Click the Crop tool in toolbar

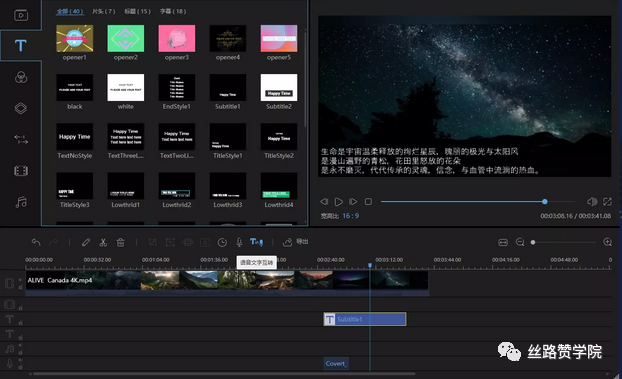tap(152, 242)
